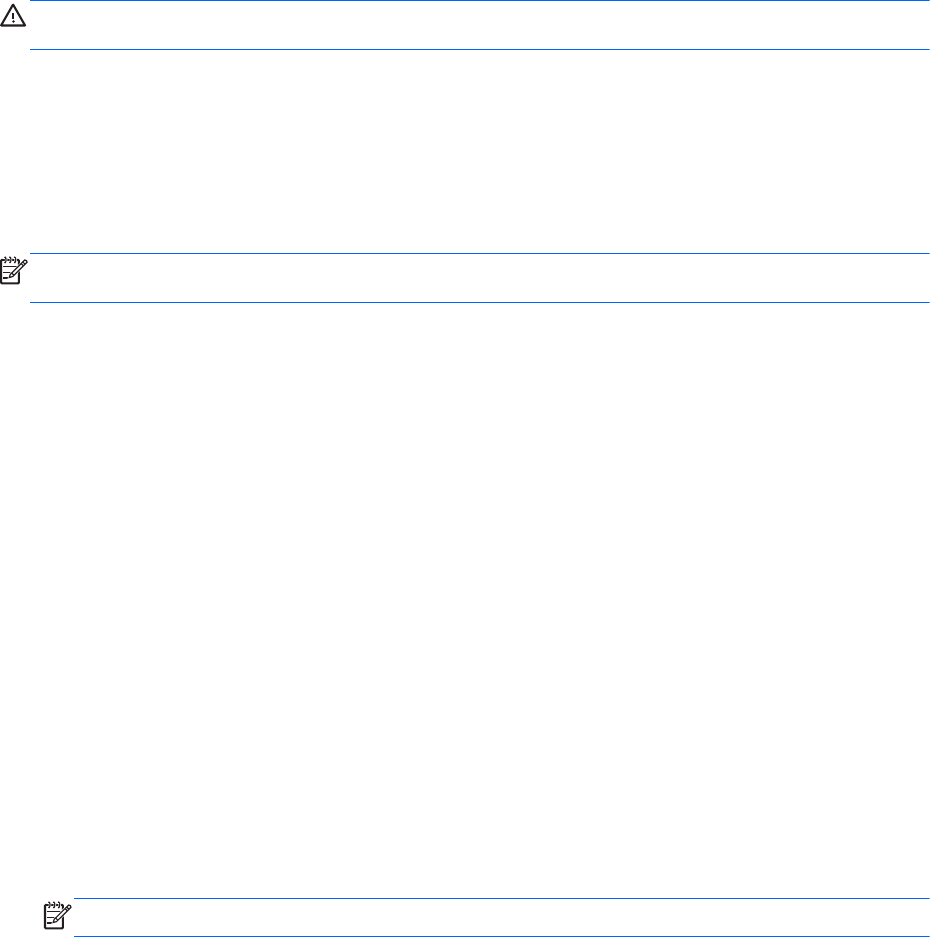930x937 pixels.
Task: Click the blue rule below the indented note
Action: click(x=502, y=936)
